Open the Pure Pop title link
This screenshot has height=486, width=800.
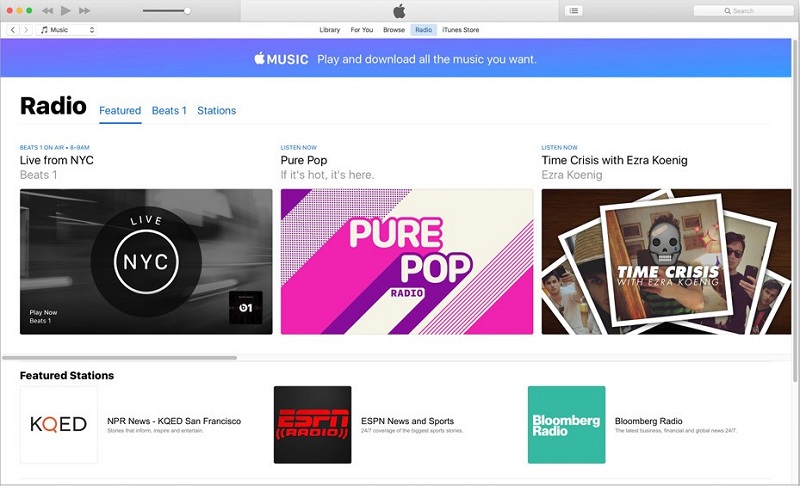tap(304, 160)
